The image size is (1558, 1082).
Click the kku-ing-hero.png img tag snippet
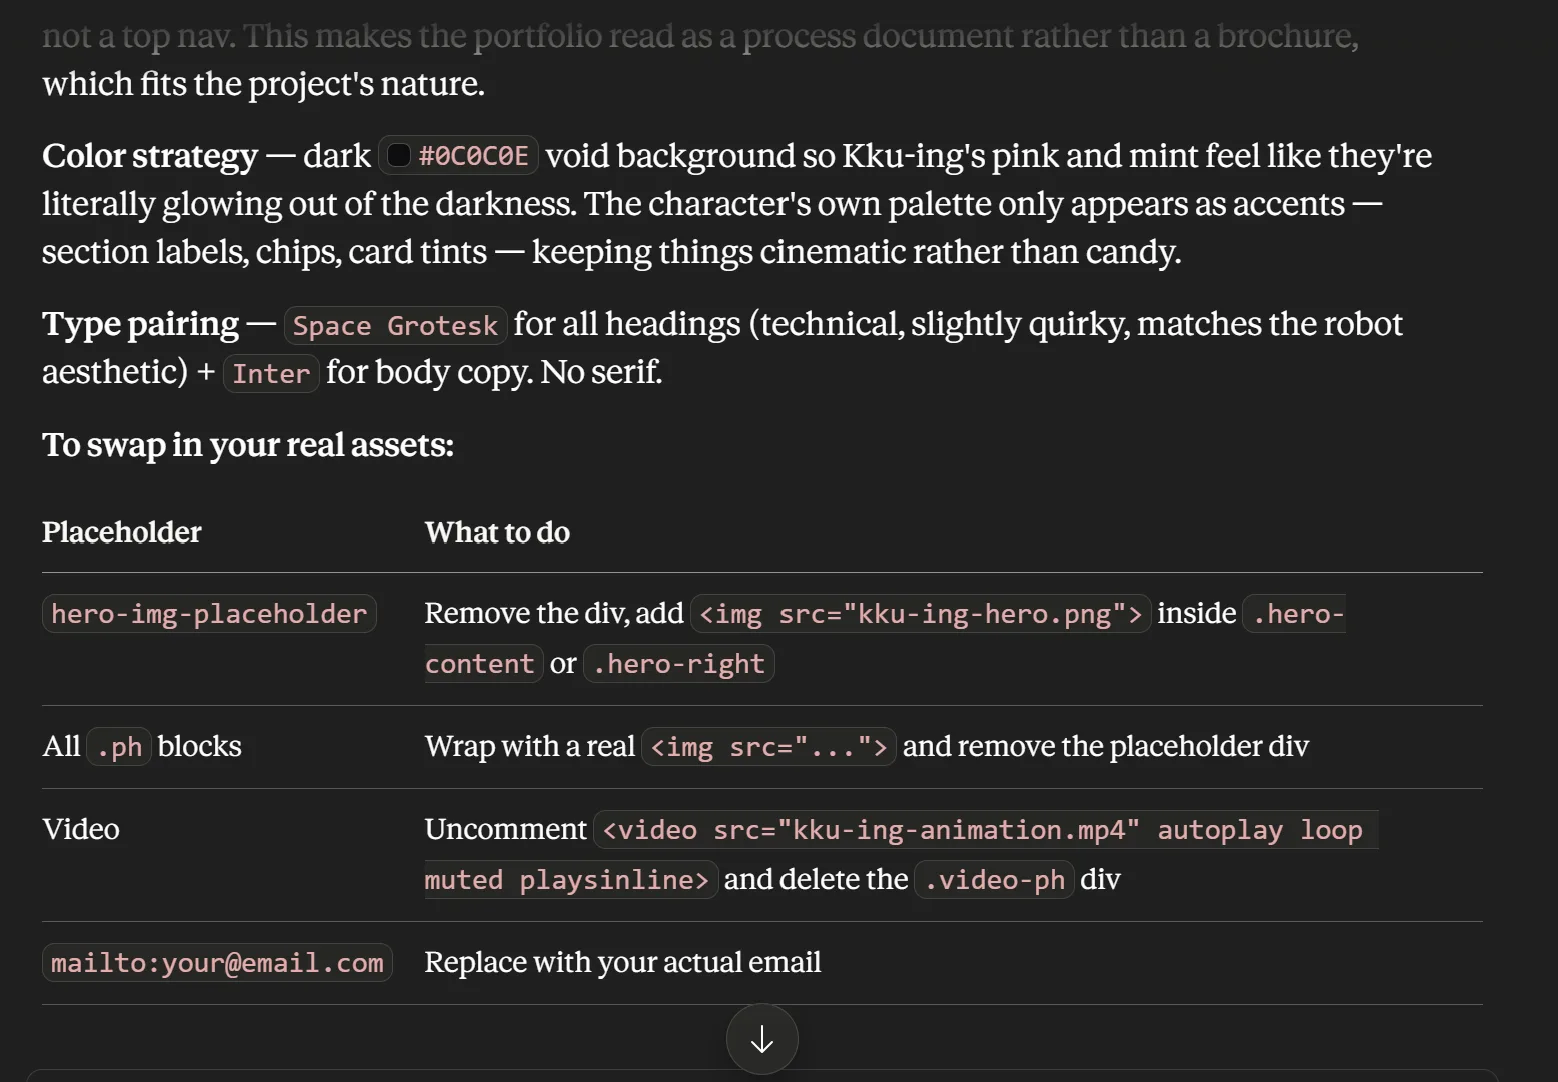click(920, 613)
